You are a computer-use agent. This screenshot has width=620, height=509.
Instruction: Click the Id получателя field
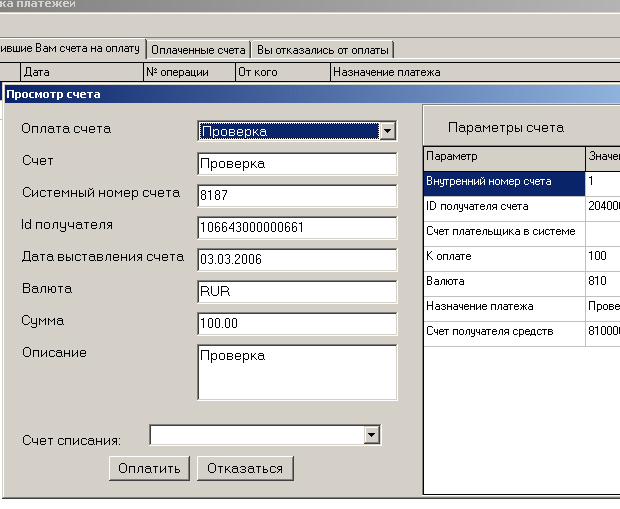tap(297, 227)
